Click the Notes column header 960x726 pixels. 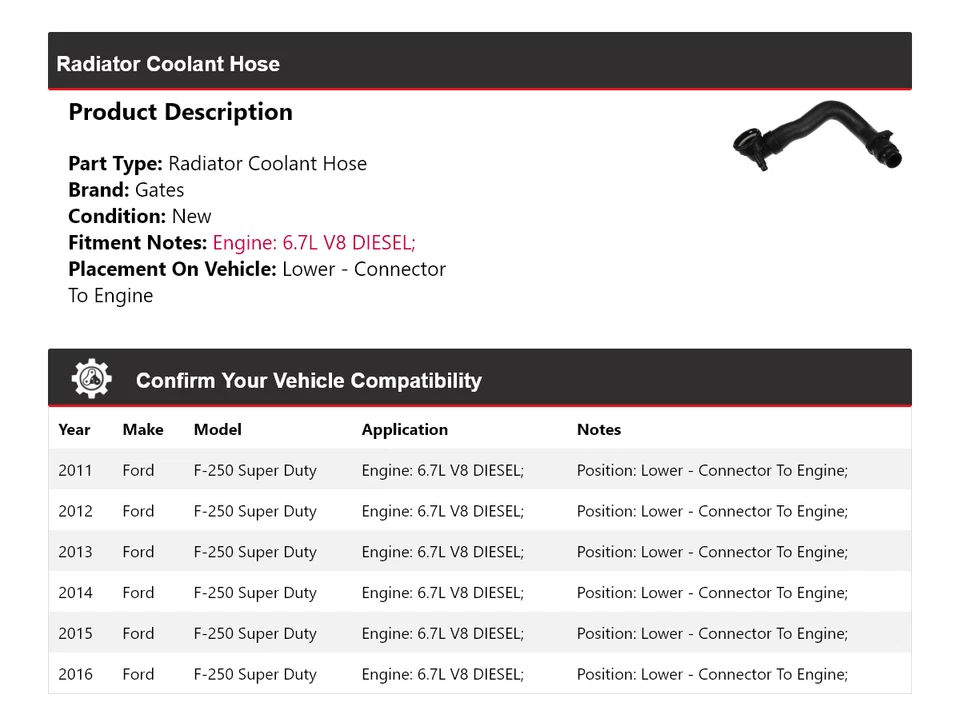pyautogui.click(x=599, y=430)
